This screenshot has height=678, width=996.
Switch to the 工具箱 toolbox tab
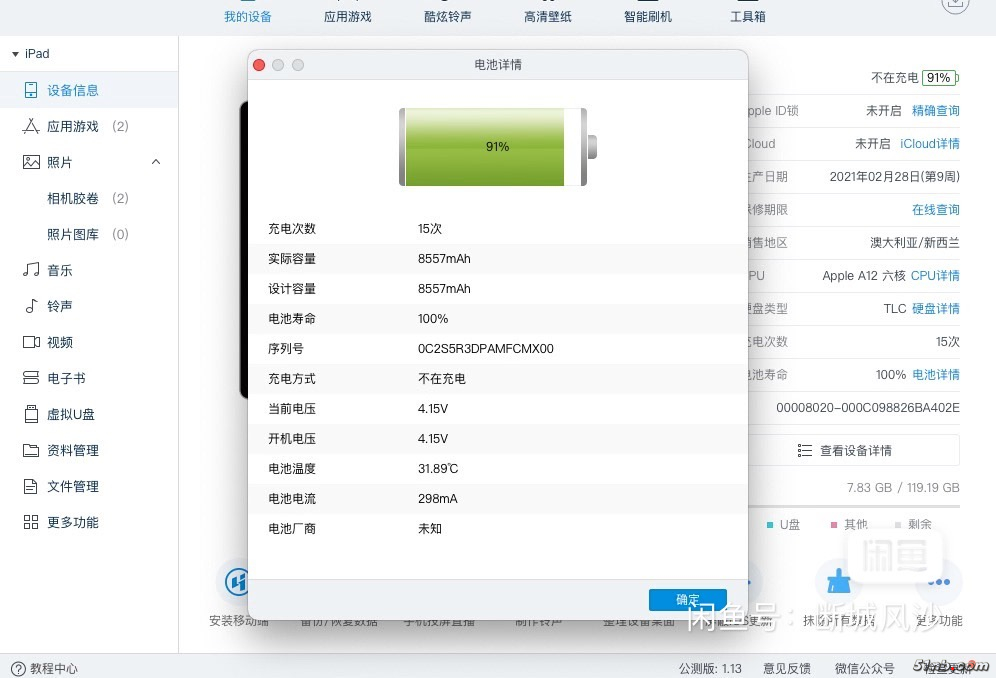click(747, 16)
